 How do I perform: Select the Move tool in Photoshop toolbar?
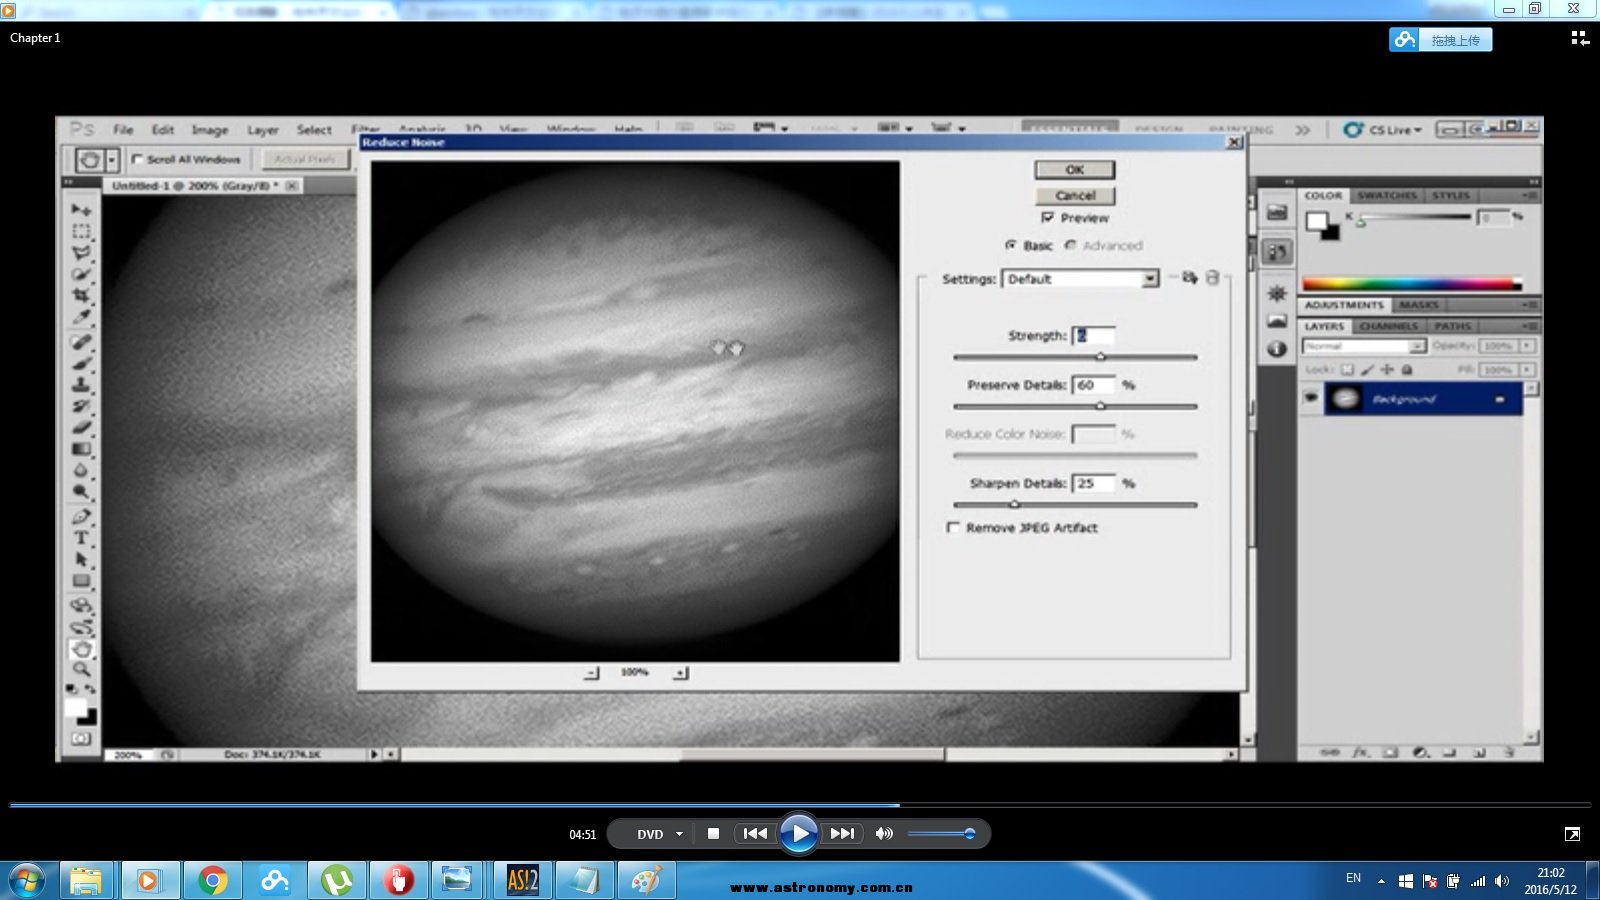point(81,209)
